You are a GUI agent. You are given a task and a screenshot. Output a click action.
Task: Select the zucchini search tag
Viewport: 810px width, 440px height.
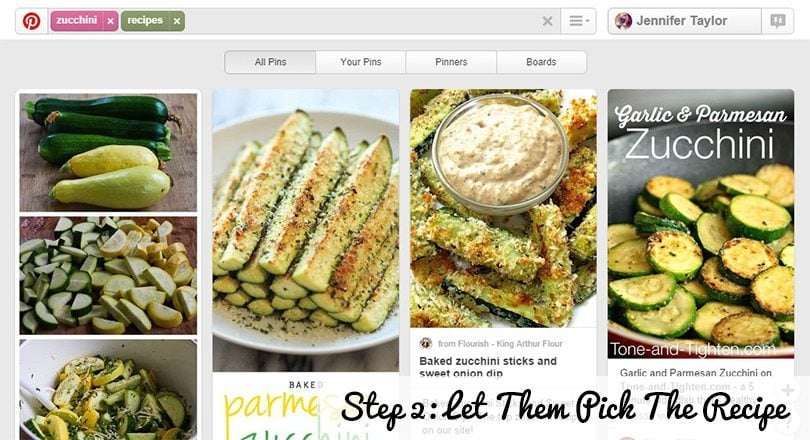pos(77,21)
